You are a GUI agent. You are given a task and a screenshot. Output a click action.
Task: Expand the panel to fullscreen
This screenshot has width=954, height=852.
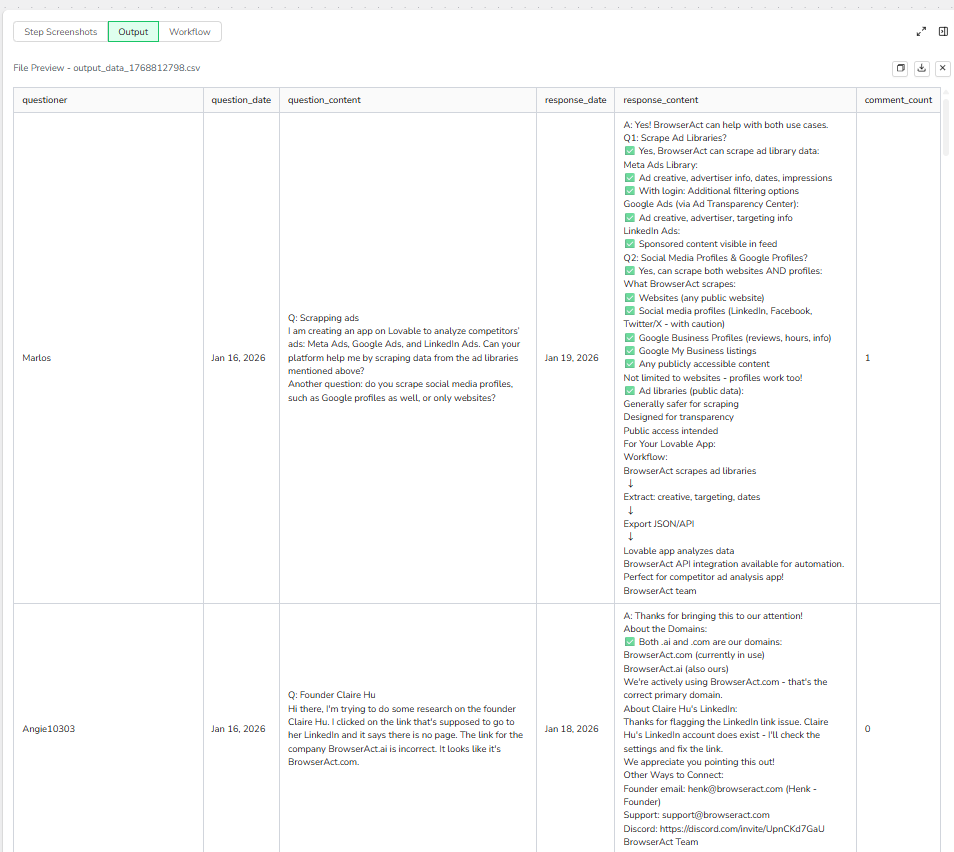tap(921, 32)
